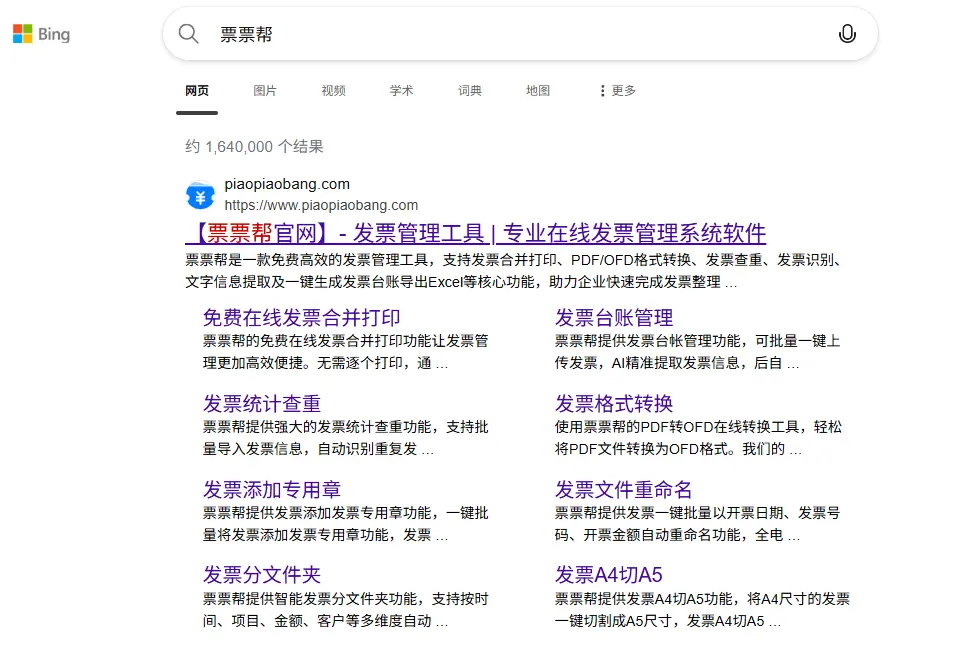Open the 学术 tab

pyautogui.click(x=401, y=91)
